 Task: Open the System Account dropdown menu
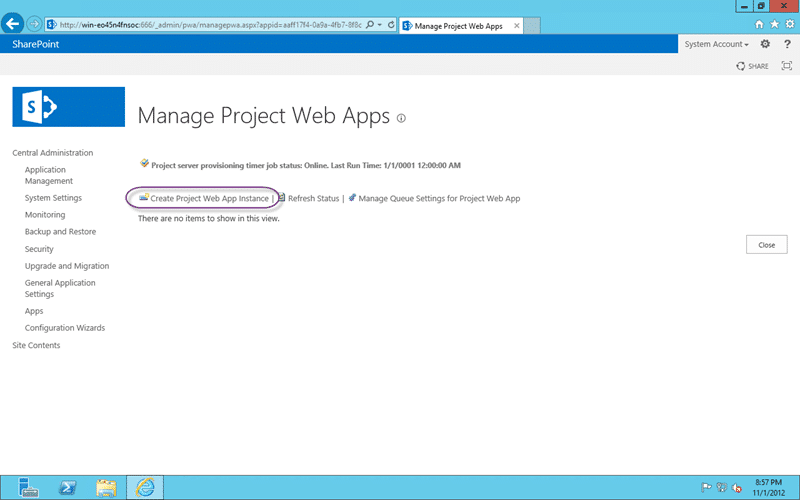tap(716, 44)
